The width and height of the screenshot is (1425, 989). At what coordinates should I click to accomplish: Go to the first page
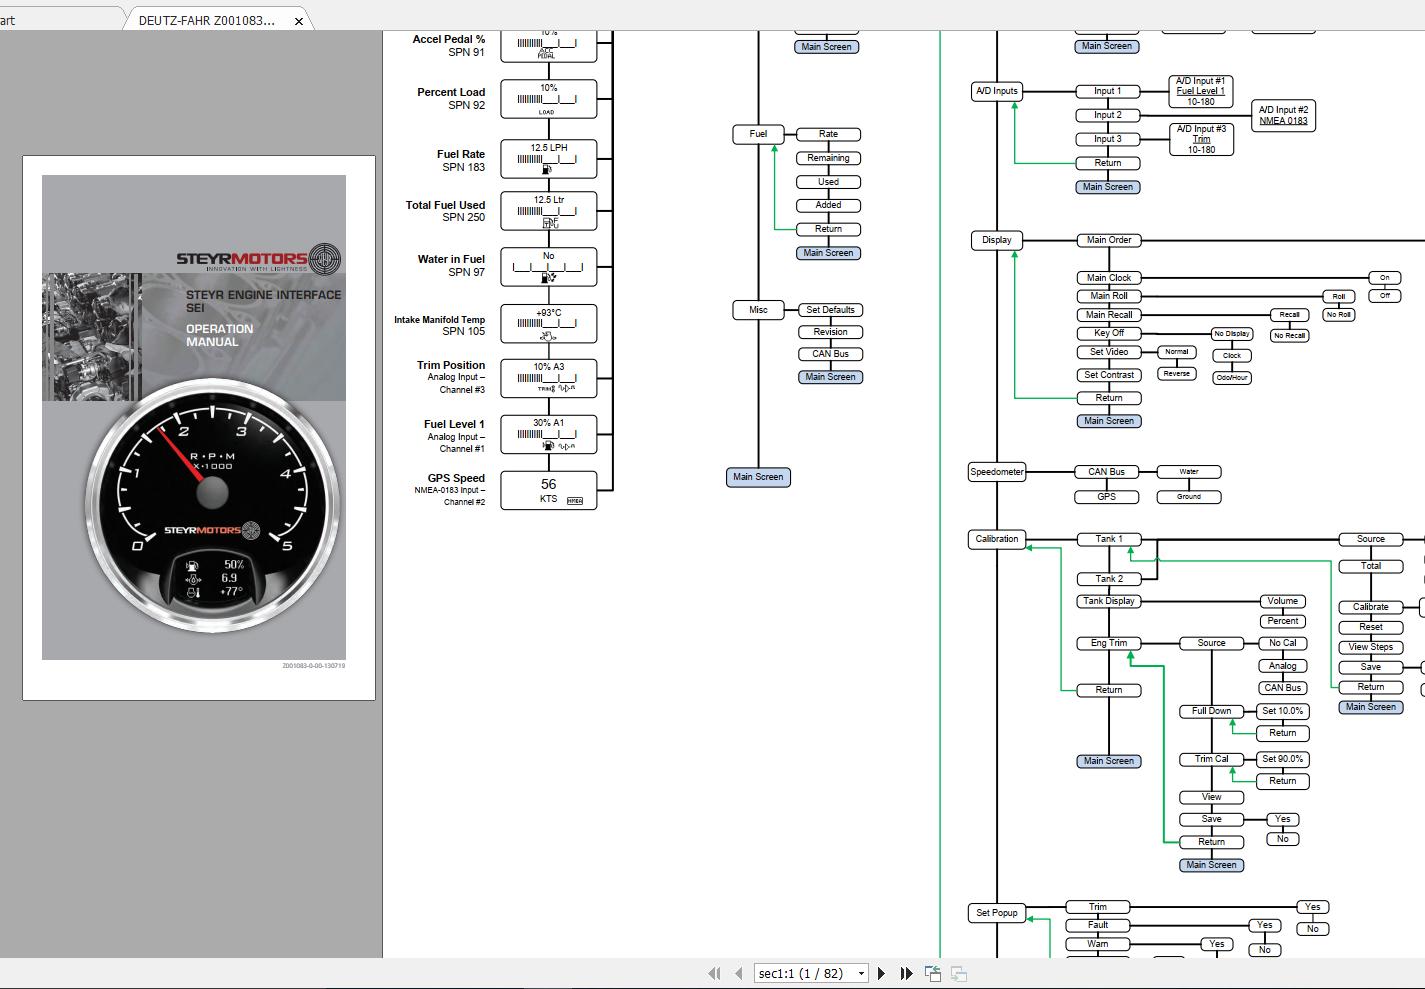714,973
